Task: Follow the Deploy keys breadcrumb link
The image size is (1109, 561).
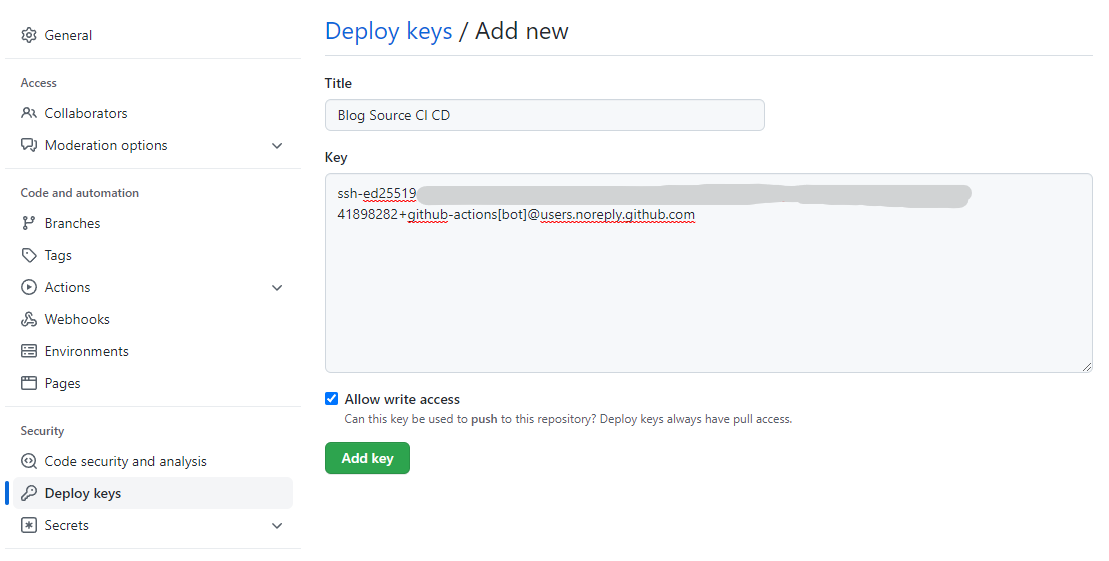Action: 388,31
